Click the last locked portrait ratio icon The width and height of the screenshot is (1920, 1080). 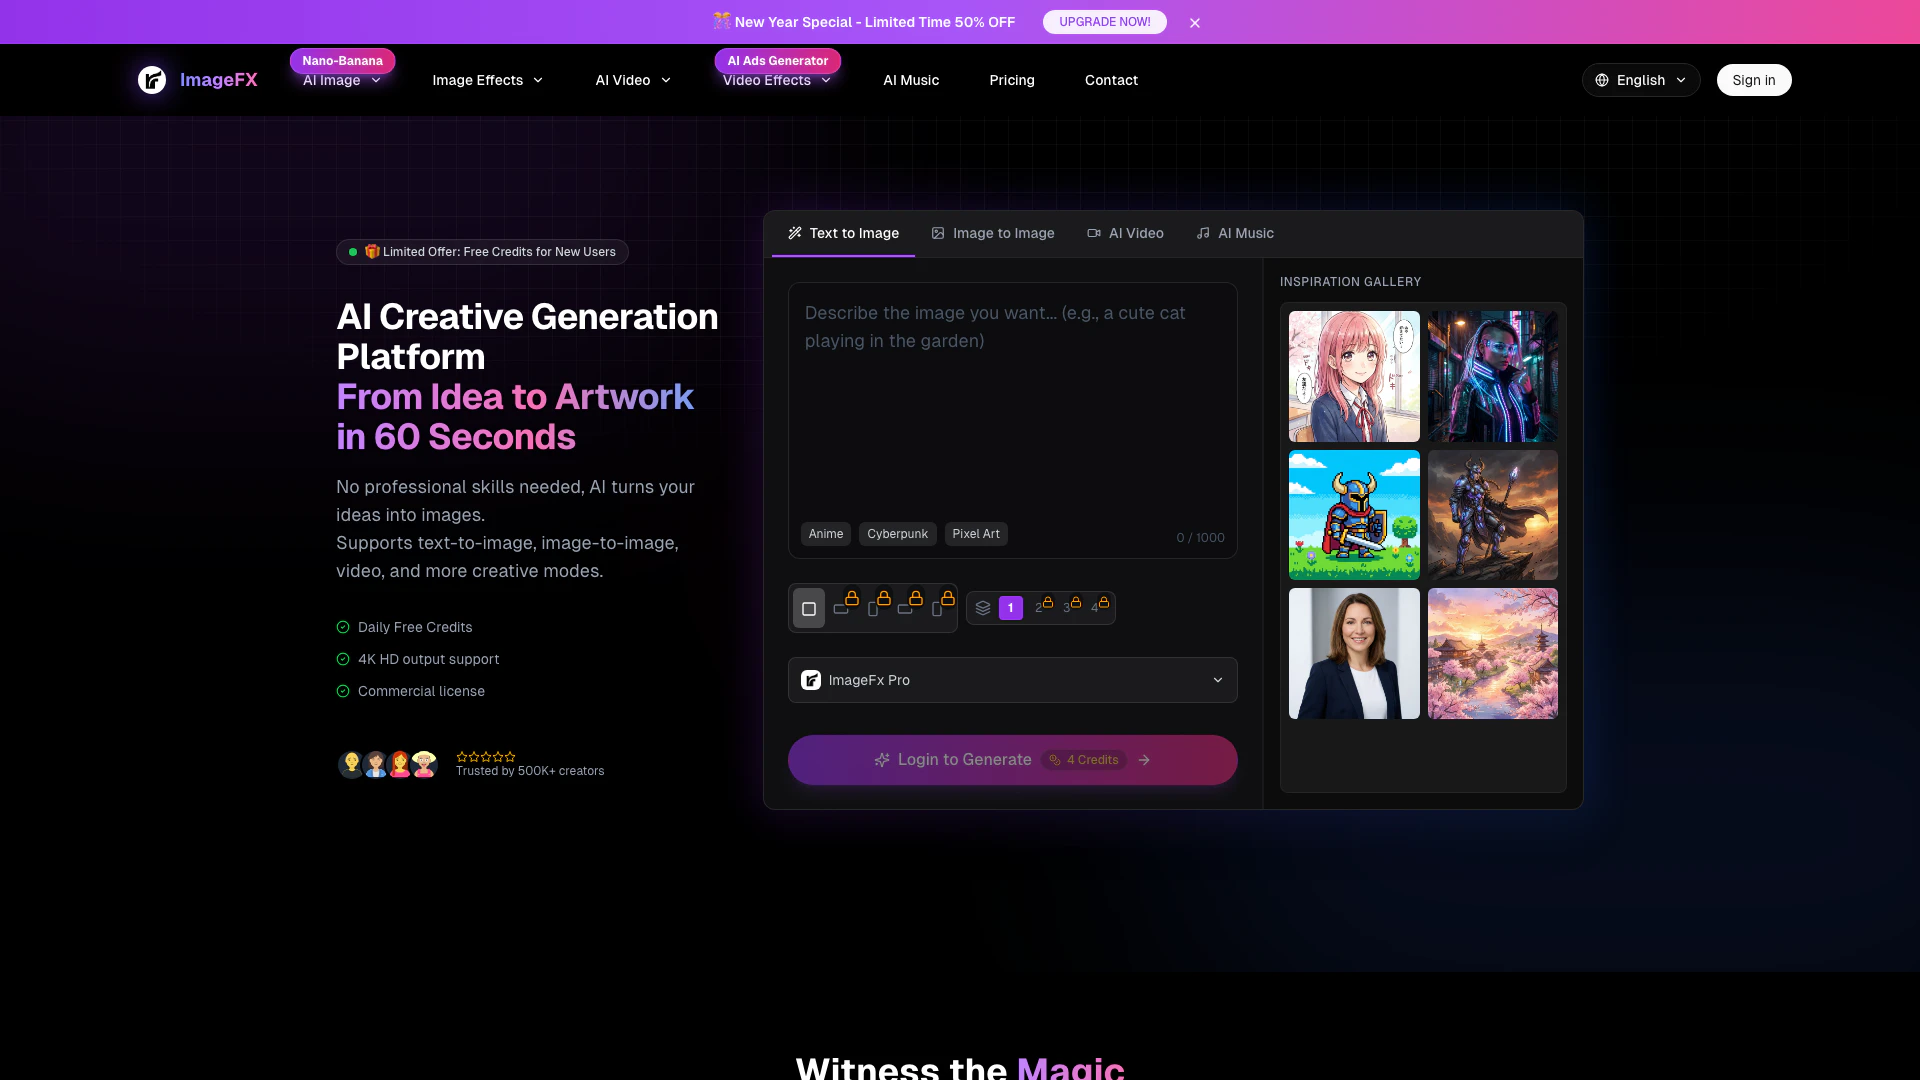pos(938,608)
